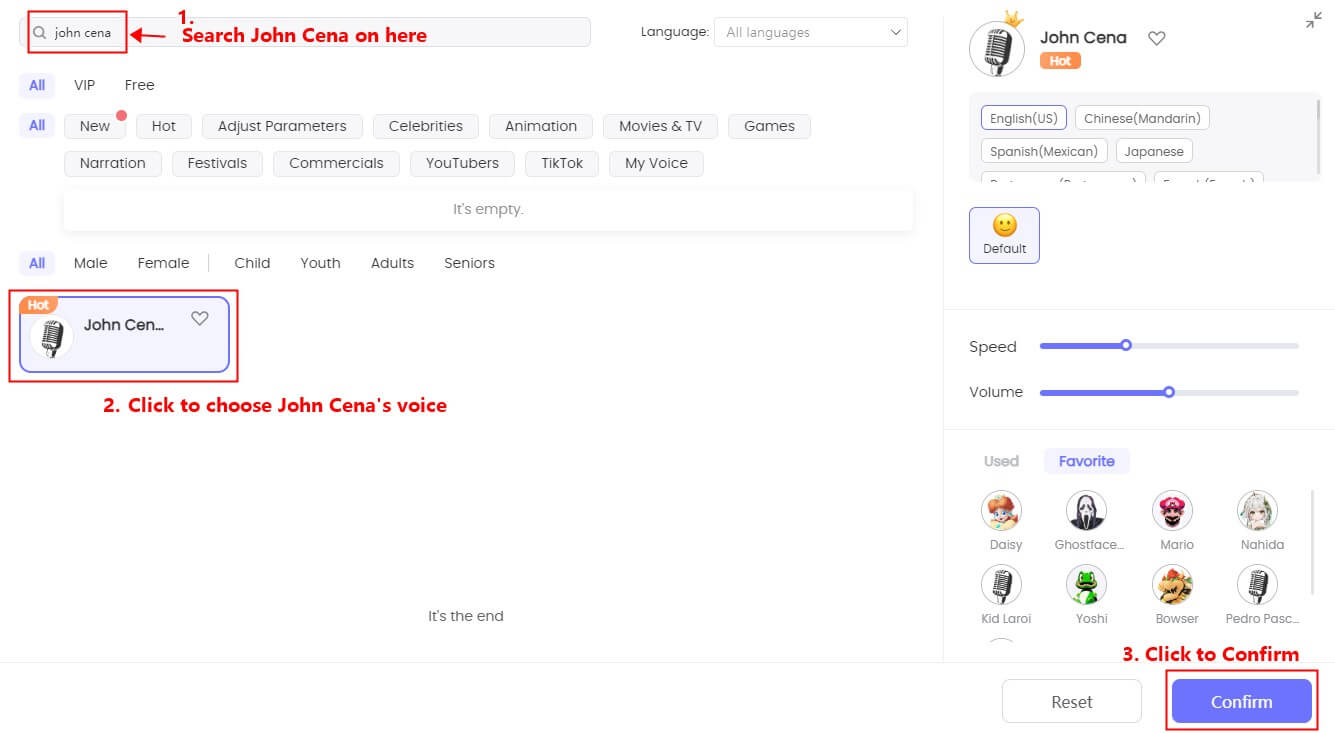This screenshot has width=1335, height=733.
Task: Filter voices by Adults
Action: (x=392, y=263)
